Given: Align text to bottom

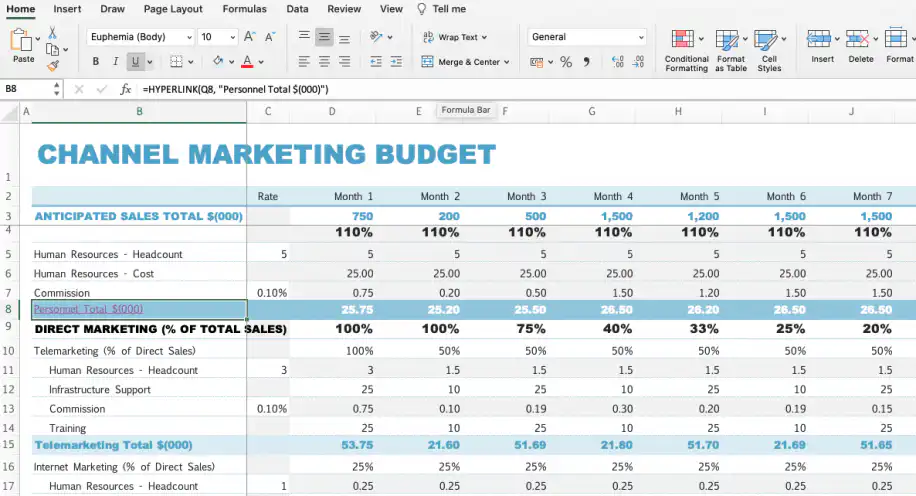Looking at the screenshot, I should pyautogui.click(x=345, y=38).
